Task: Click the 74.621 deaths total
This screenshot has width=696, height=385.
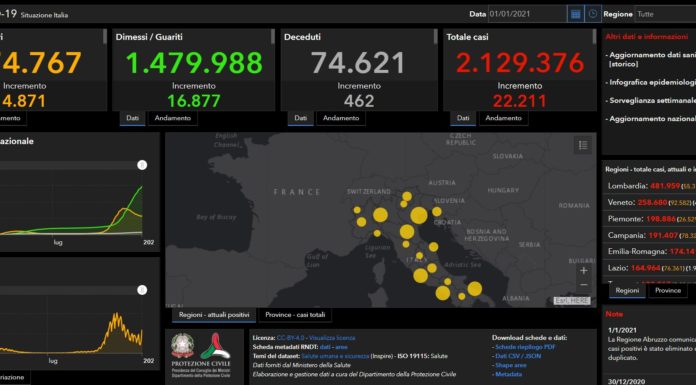Action: click(358, 63)
